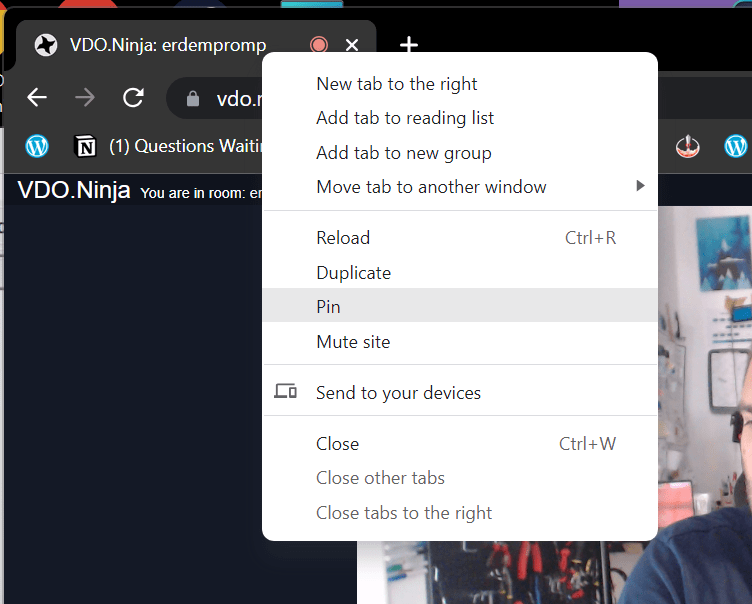Expand Move tab to another window submenu
Image resolution: width=752 pixels, height=604 pixels.
pyautogui.click(x=460, y=187)
